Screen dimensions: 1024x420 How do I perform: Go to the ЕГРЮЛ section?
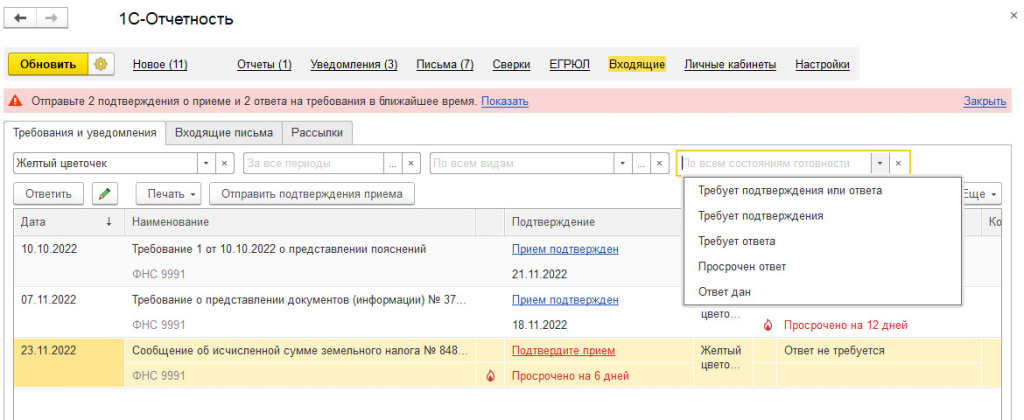click(x=569, y=65)
